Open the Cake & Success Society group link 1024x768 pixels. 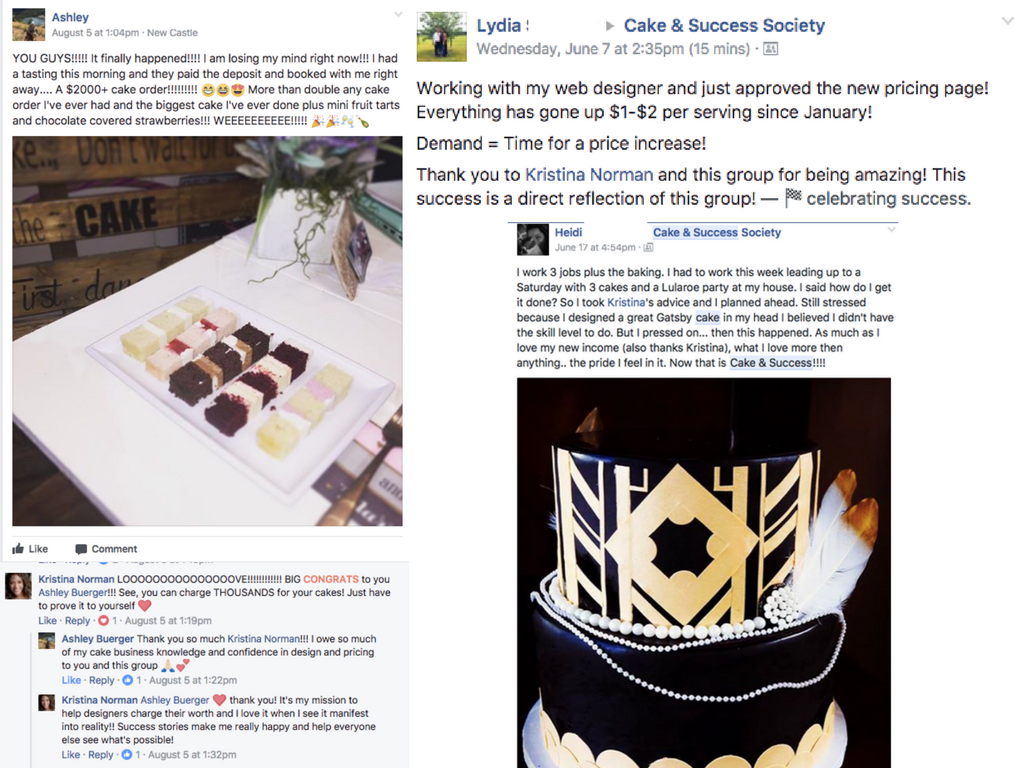(x=724, y=25)
